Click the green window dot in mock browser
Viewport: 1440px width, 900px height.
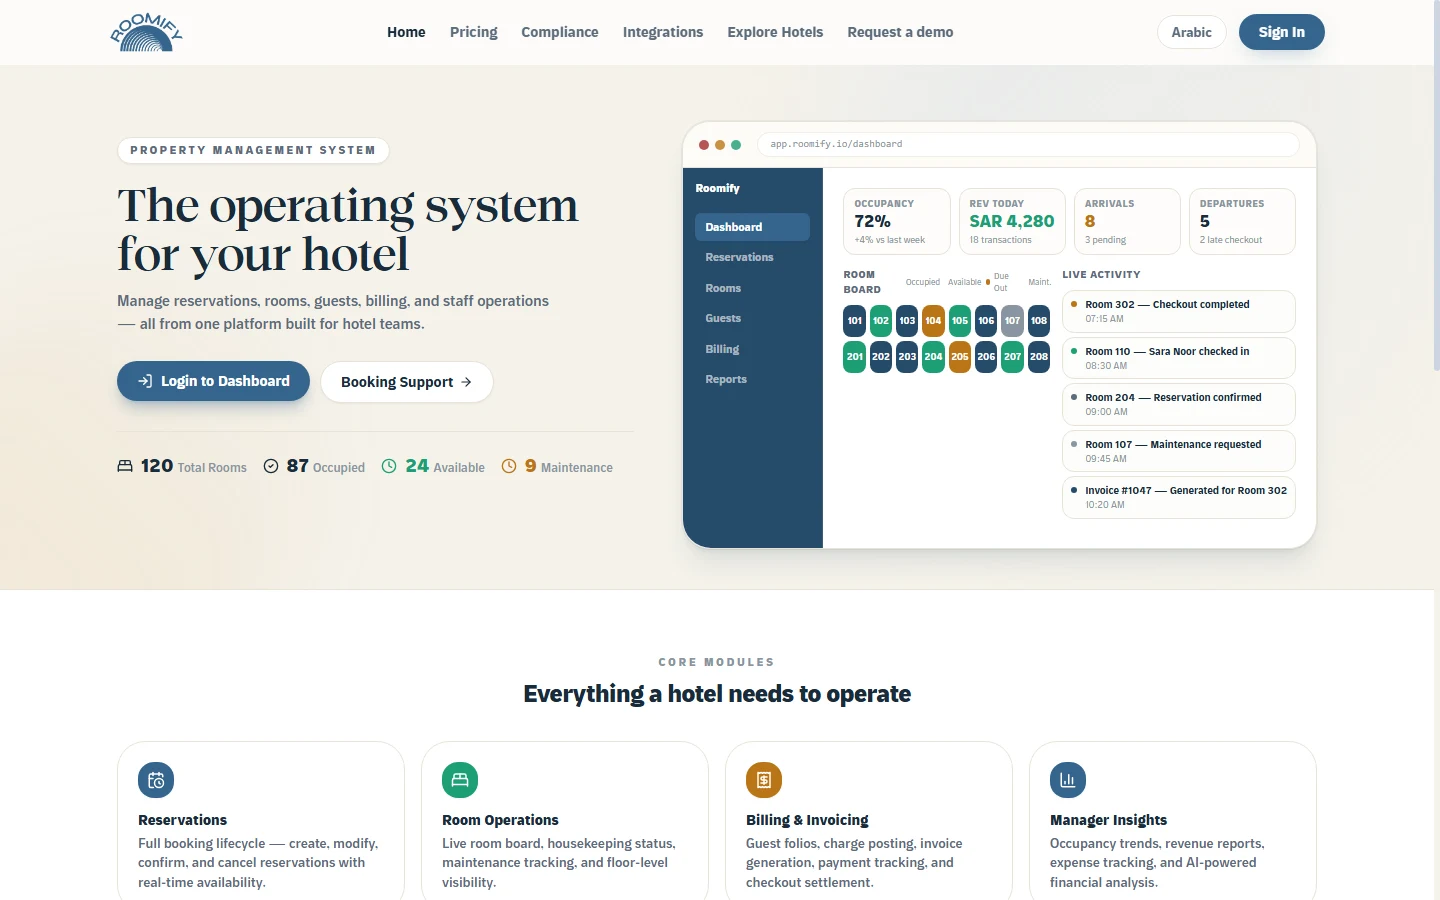(736, 145)
